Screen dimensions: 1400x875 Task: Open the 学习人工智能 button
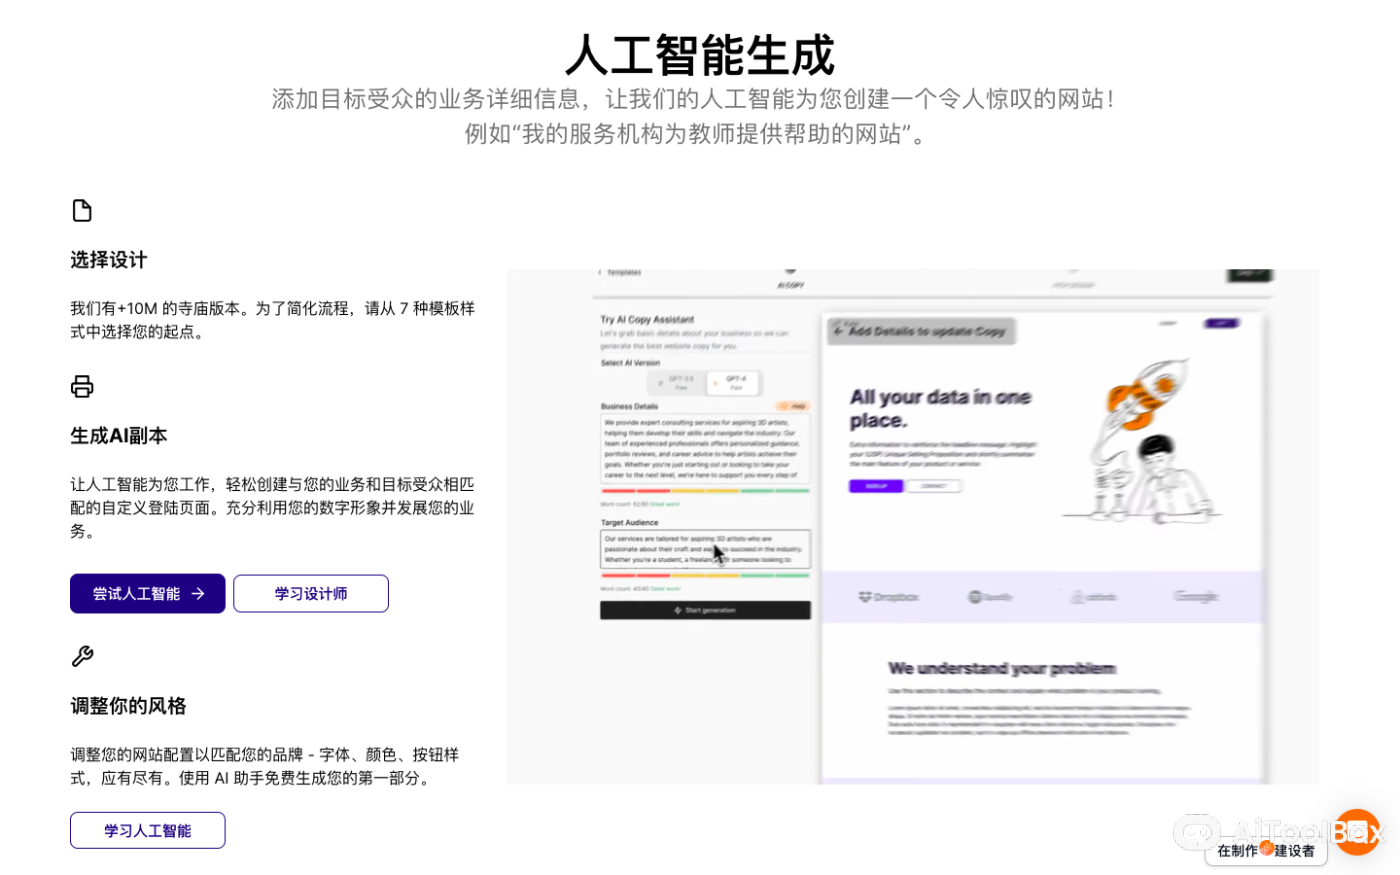[x=147, y=831]
